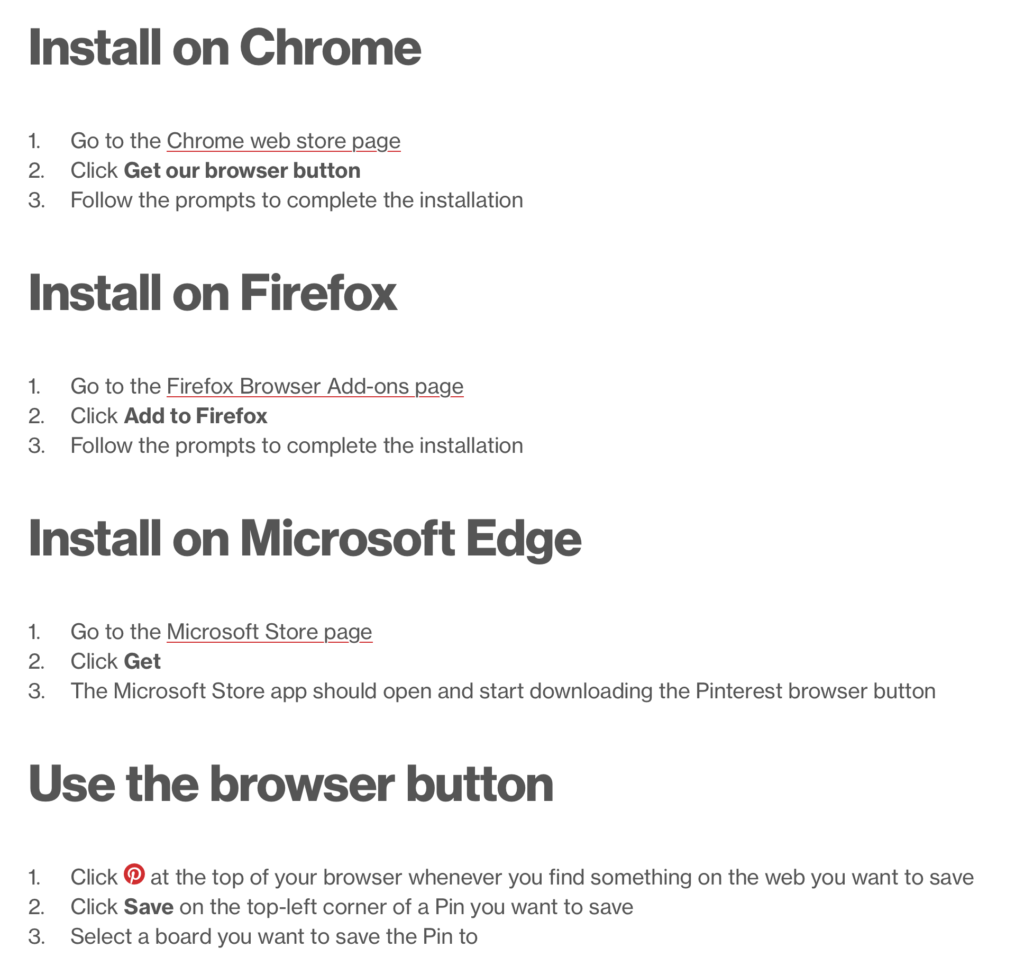Click the bold Get text under Microsoft Edge
Viewport: 1024px width, 966px height.
click(x=142, y=661)
